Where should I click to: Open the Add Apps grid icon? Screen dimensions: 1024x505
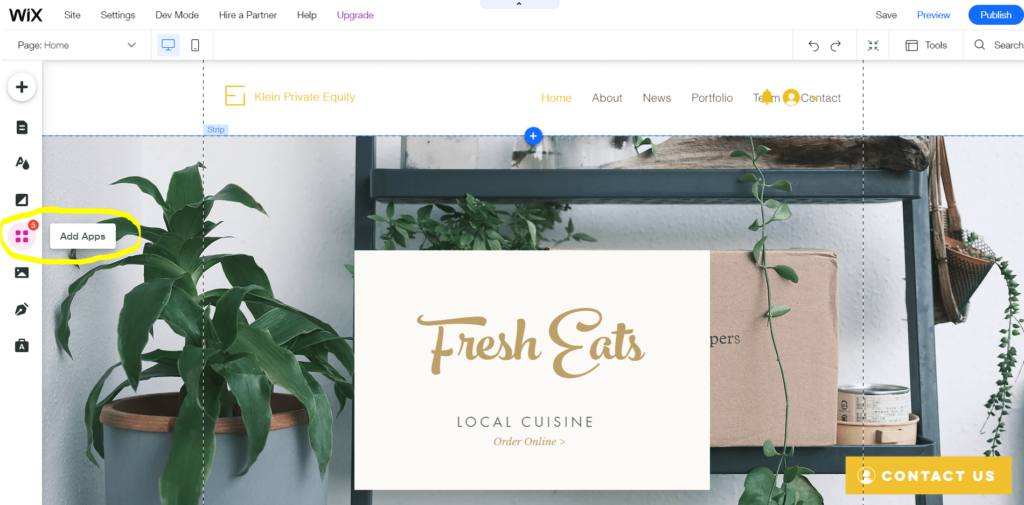22,236
